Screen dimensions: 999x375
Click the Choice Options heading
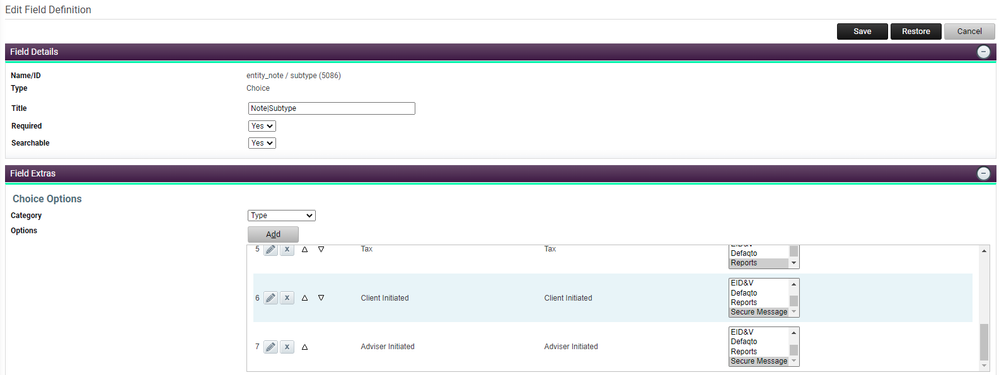tap(47, 199)
